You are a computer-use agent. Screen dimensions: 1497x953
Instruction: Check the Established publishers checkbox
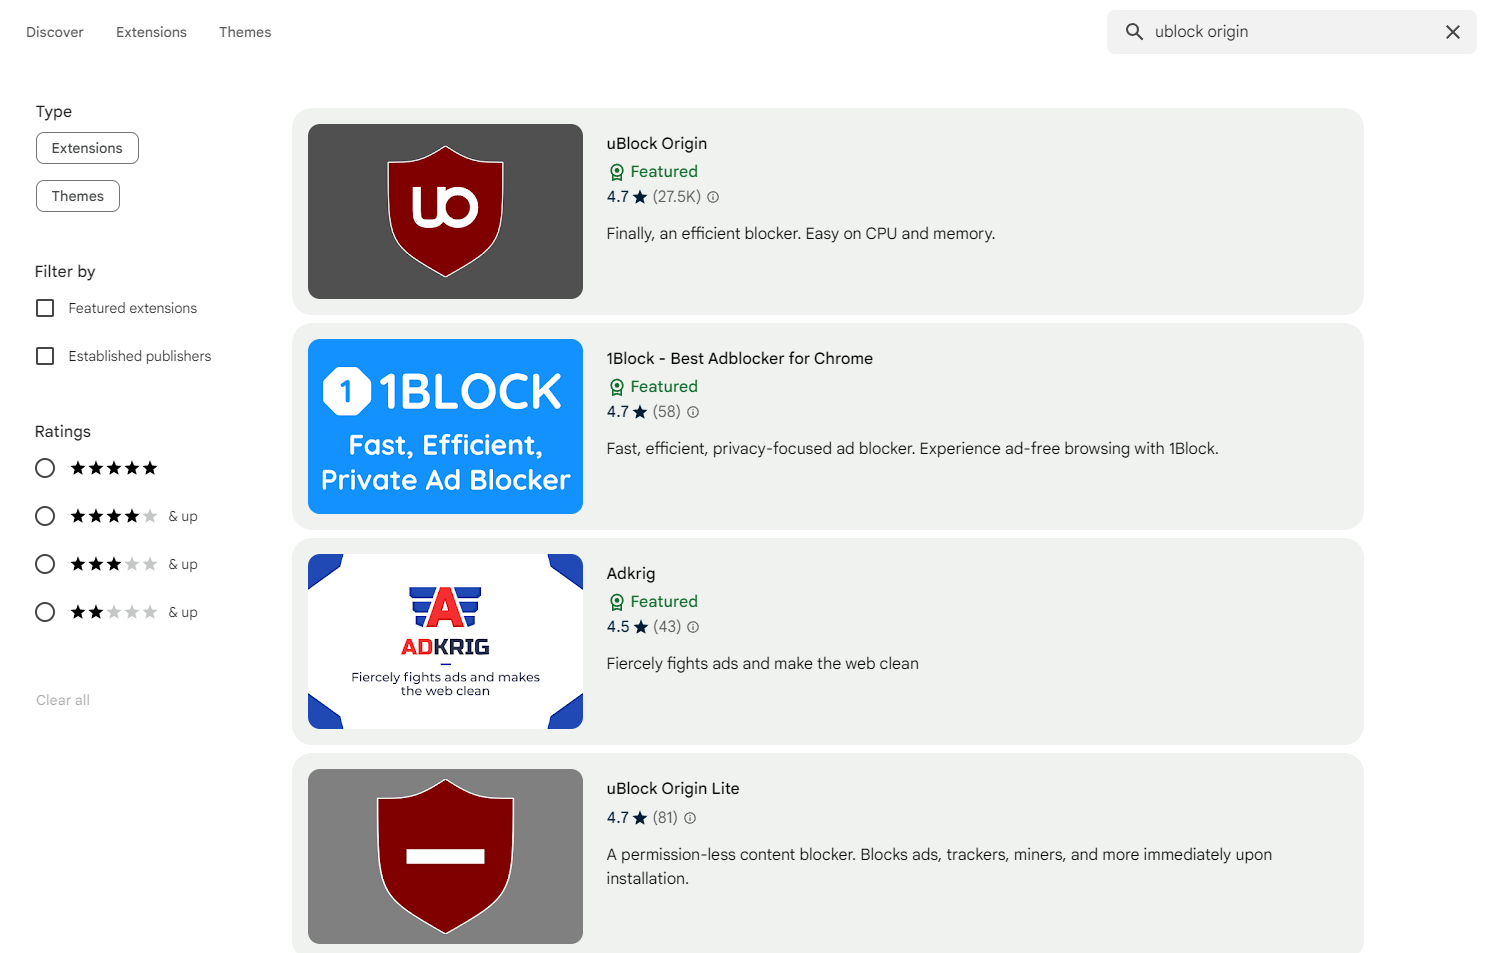click(x=45, y=356)
